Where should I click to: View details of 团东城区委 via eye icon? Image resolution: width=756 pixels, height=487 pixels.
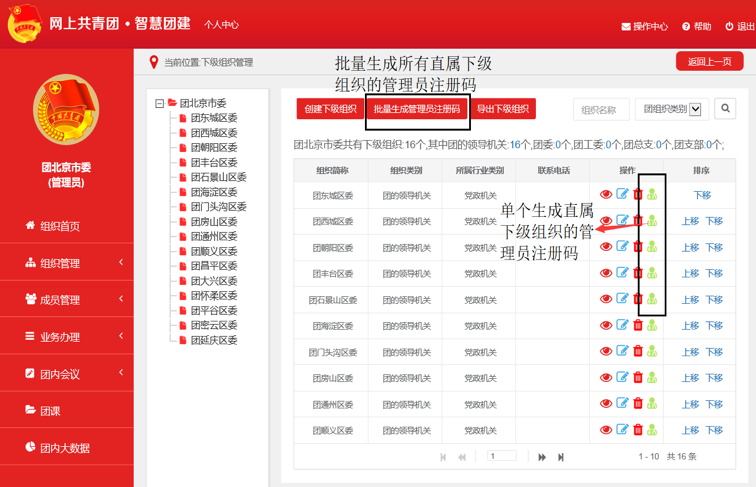tap(606, 194)
